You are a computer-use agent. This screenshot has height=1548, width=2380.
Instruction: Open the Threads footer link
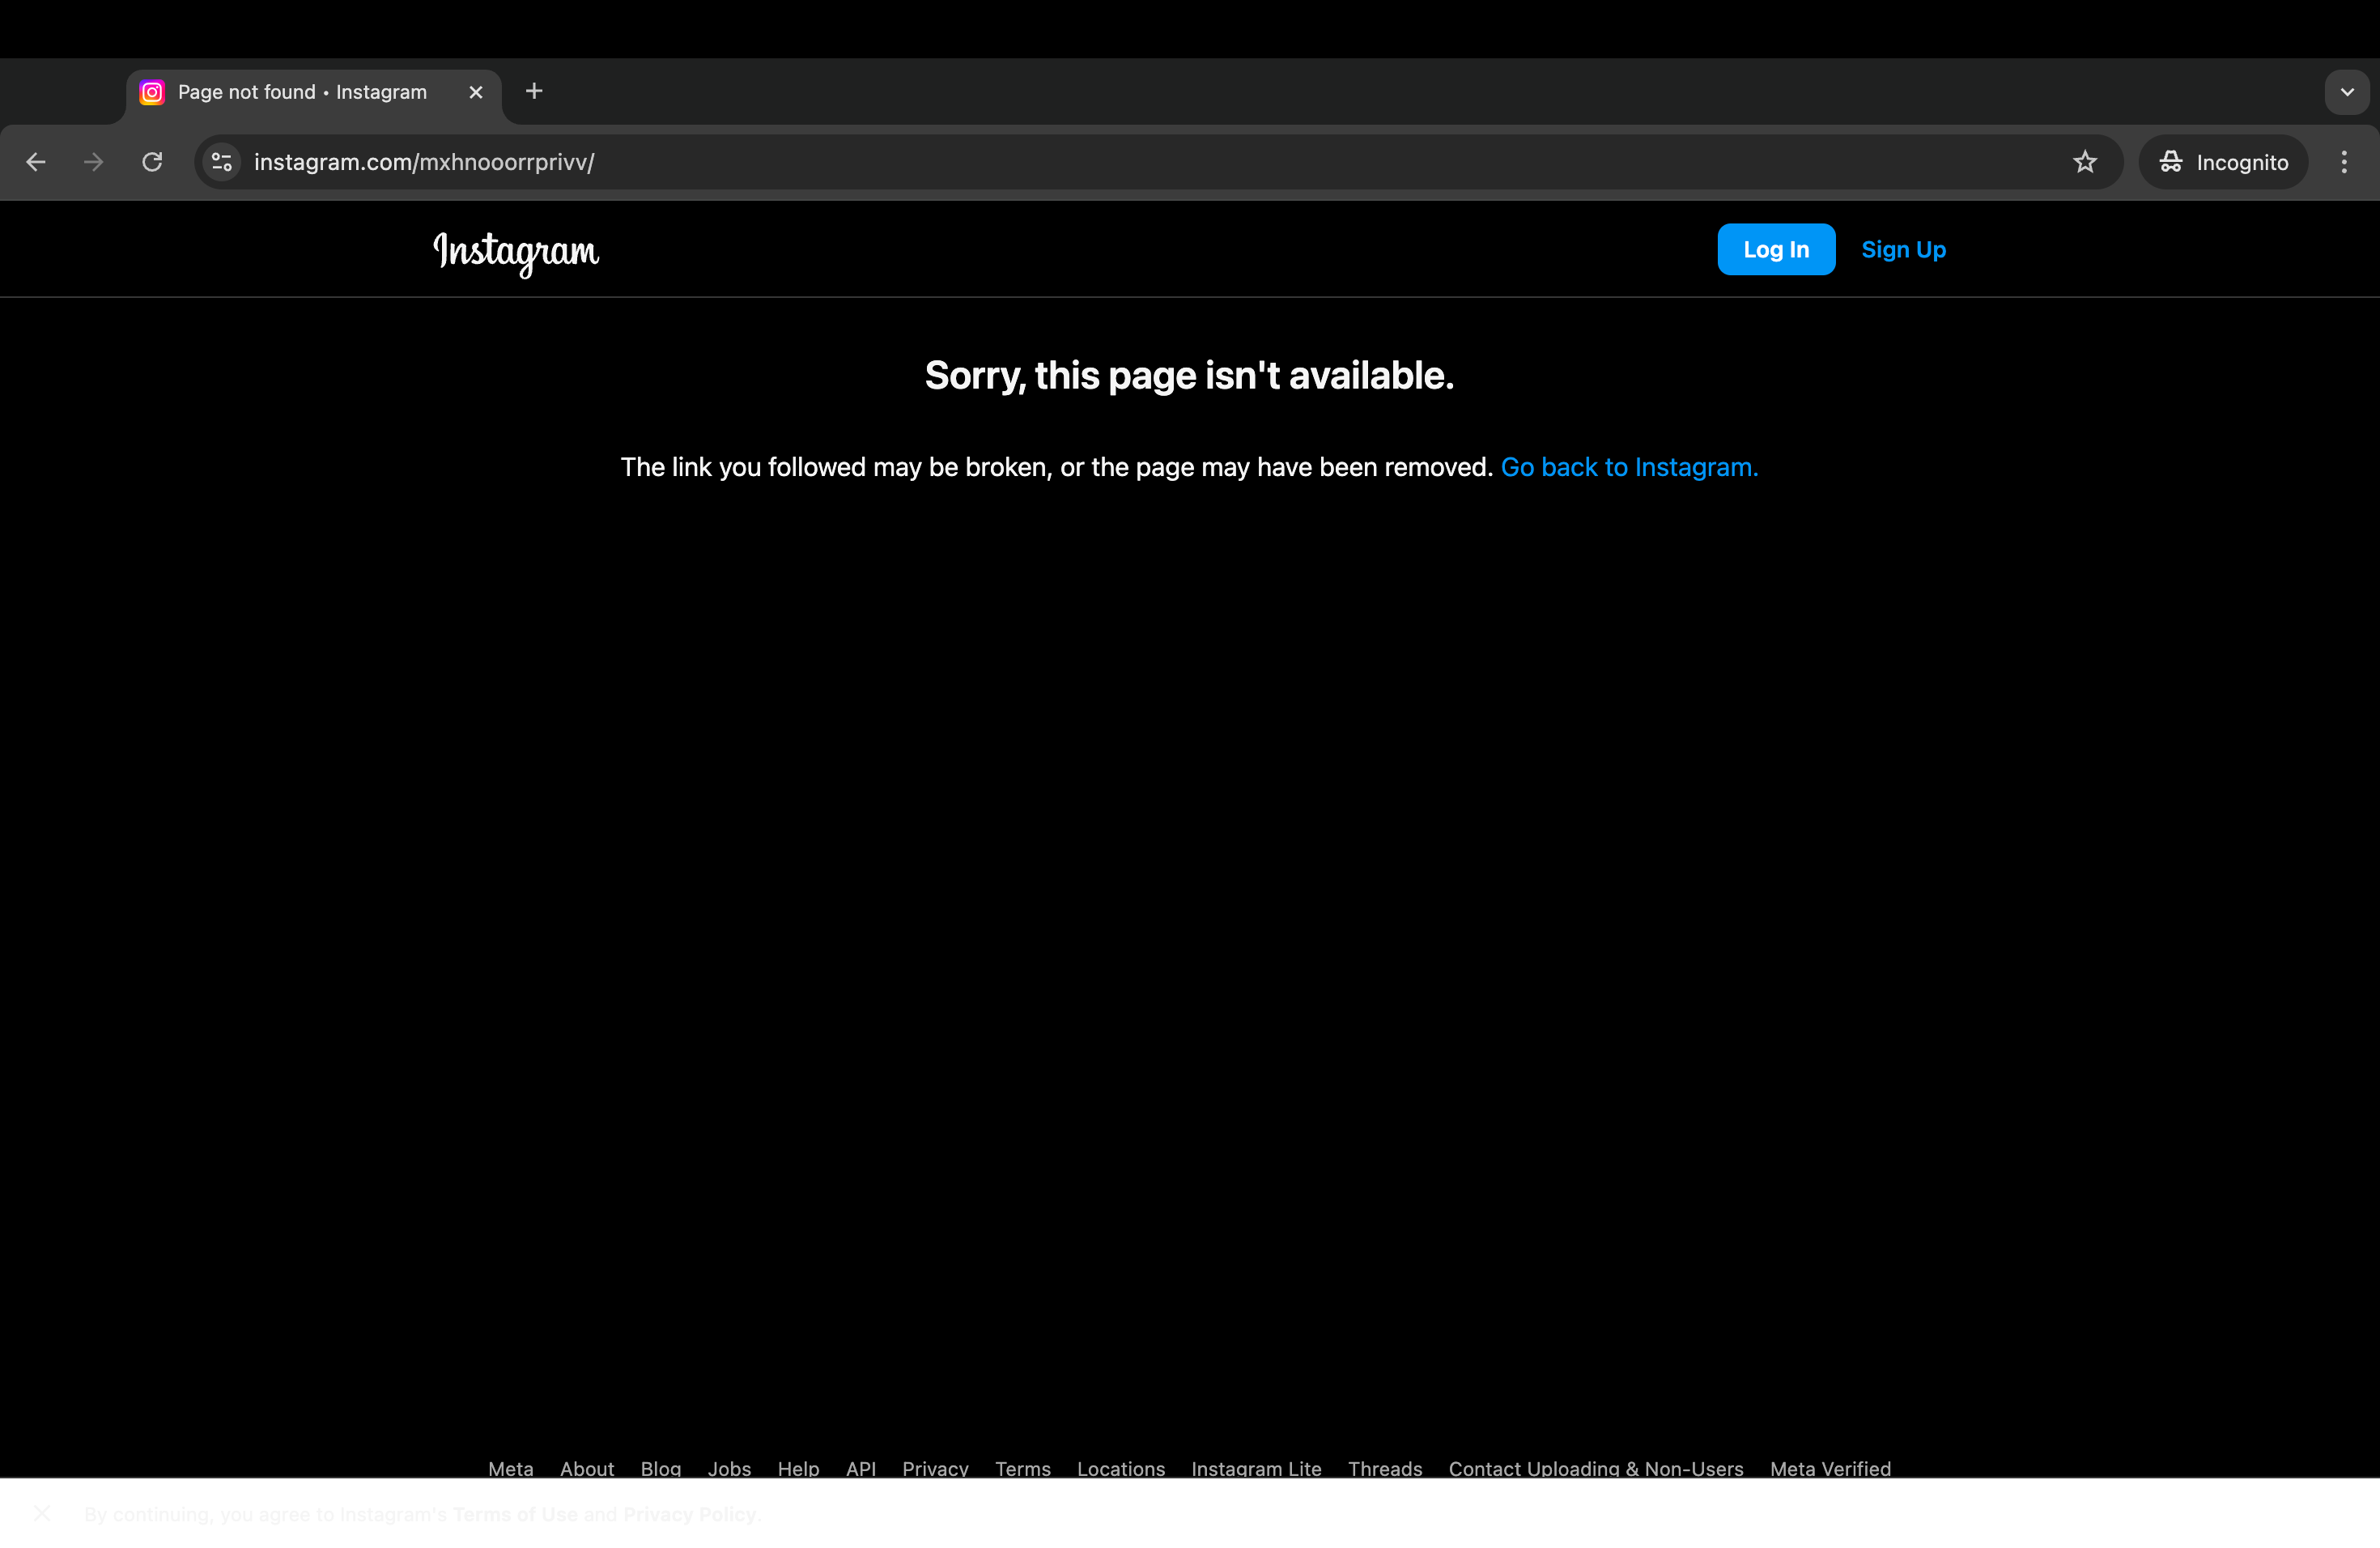[1384, 1468]
